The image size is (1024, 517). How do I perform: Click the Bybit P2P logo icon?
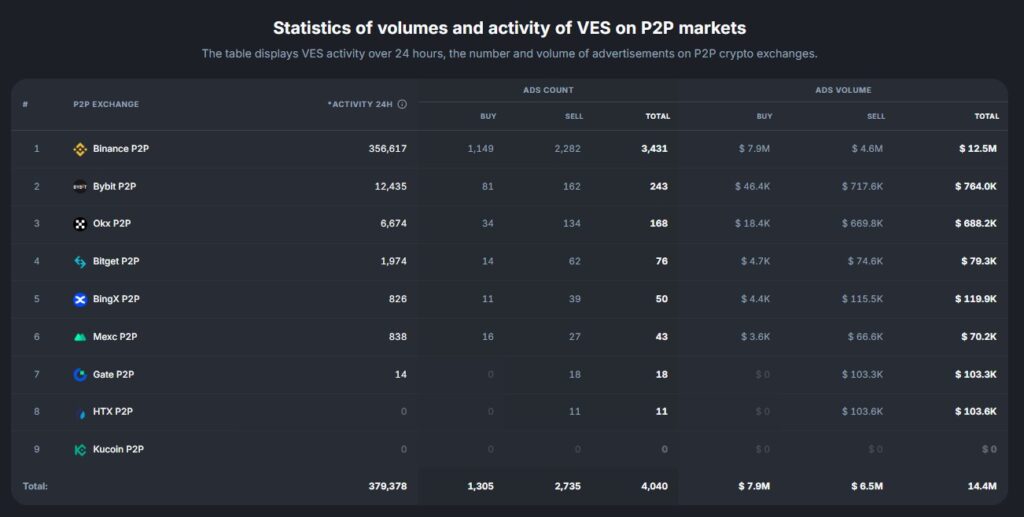(x=80, y=187)
